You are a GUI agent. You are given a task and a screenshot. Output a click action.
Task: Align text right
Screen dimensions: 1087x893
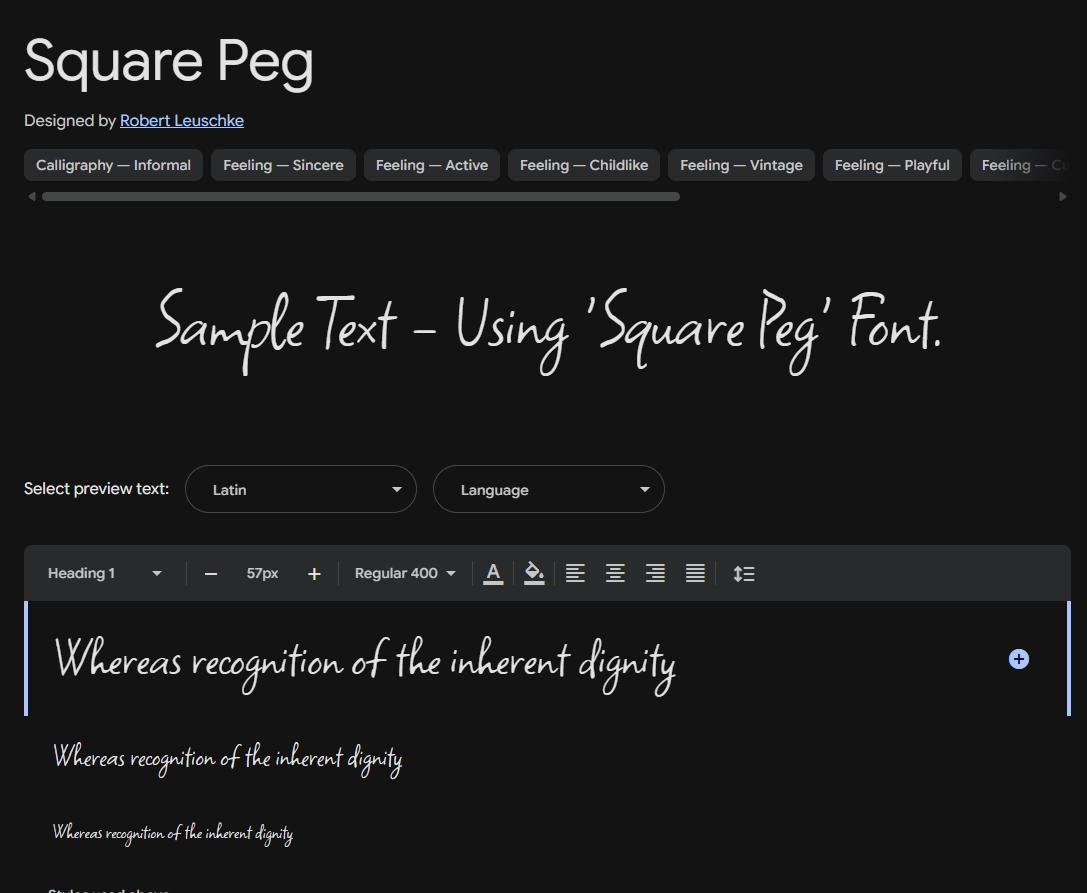click(655, 573)
